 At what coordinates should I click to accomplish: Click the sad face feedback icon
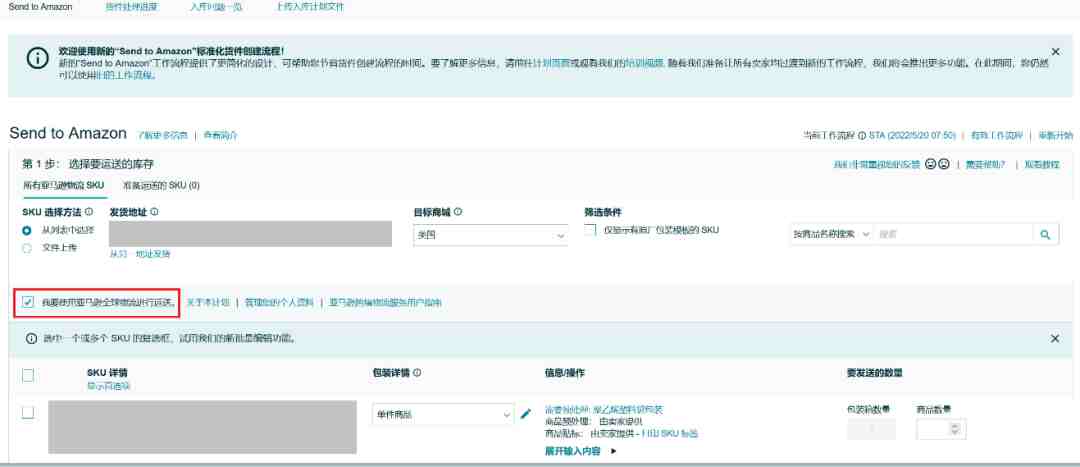[x=943, y=164]
